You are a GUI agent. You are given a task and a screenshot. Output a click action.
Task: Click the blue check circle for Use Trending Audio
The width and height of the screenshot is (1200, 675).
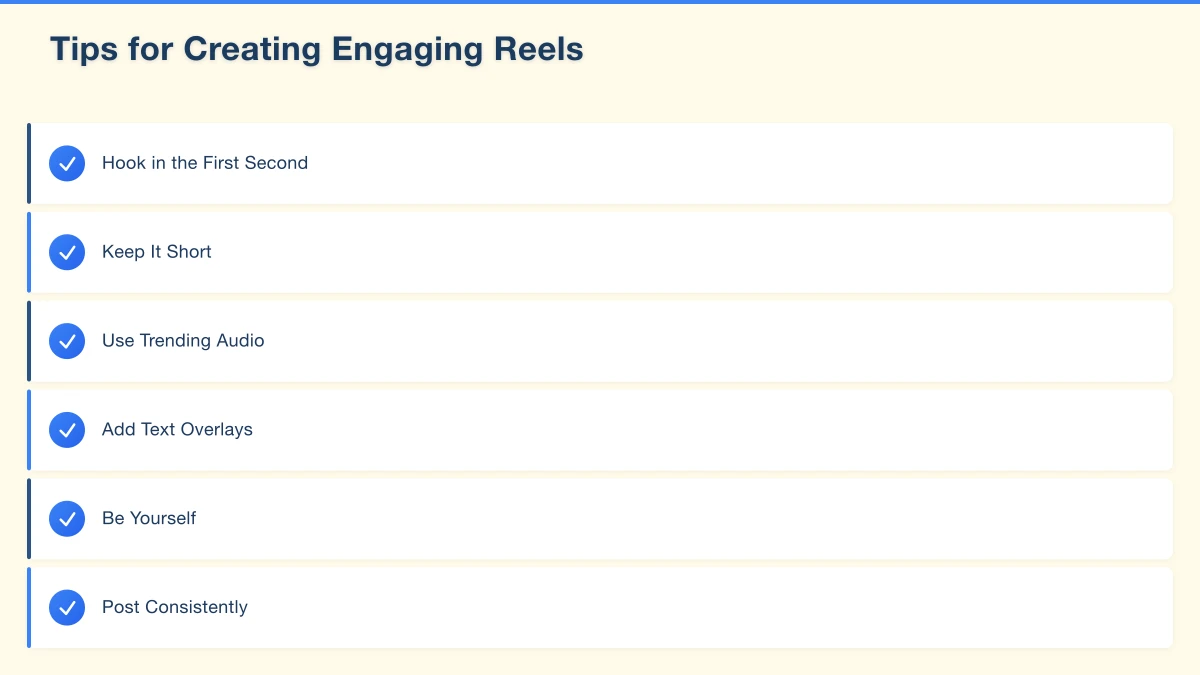pyautogui.click(x=67, y=341)
